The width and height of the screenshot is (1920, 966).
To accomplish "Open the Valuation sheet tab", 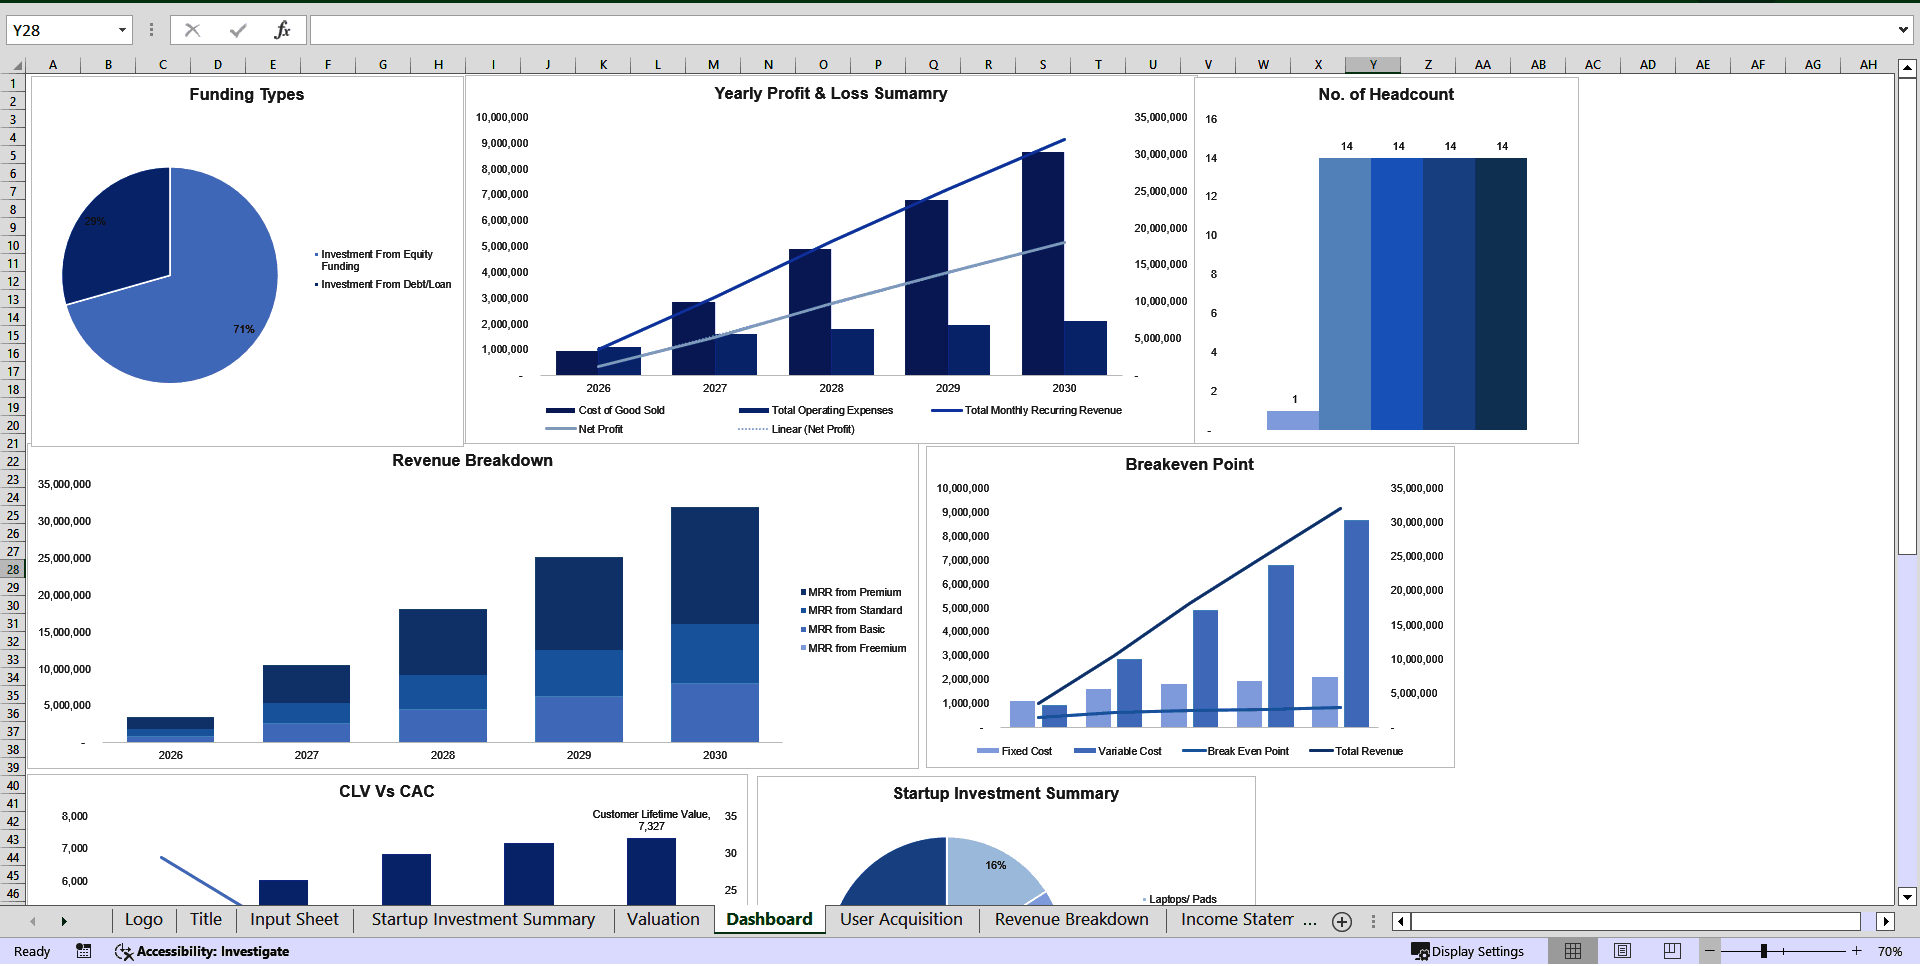I will [663, 920].
